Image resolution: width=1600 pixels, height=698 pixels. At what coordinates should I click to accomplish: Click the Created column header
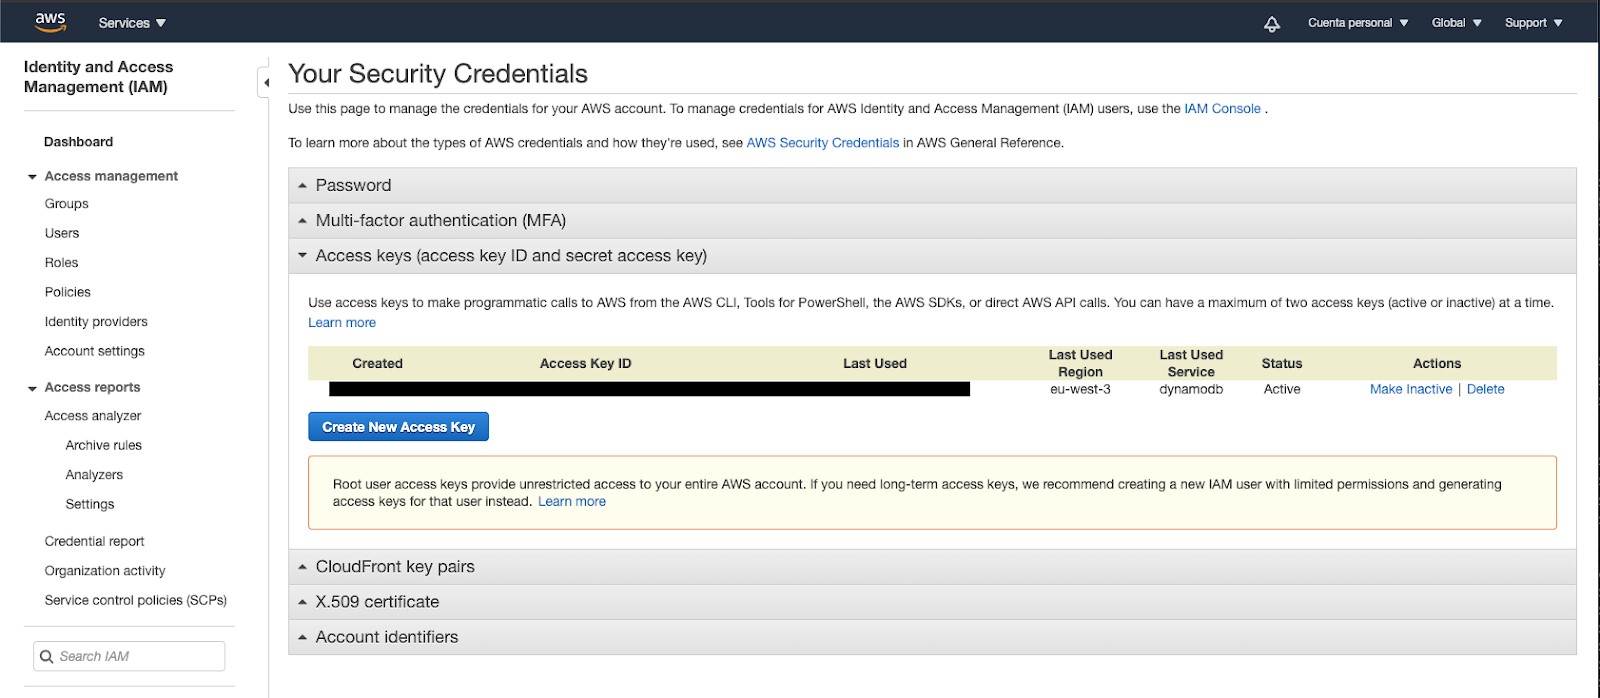pyautogui.click(x=377, y=364)
